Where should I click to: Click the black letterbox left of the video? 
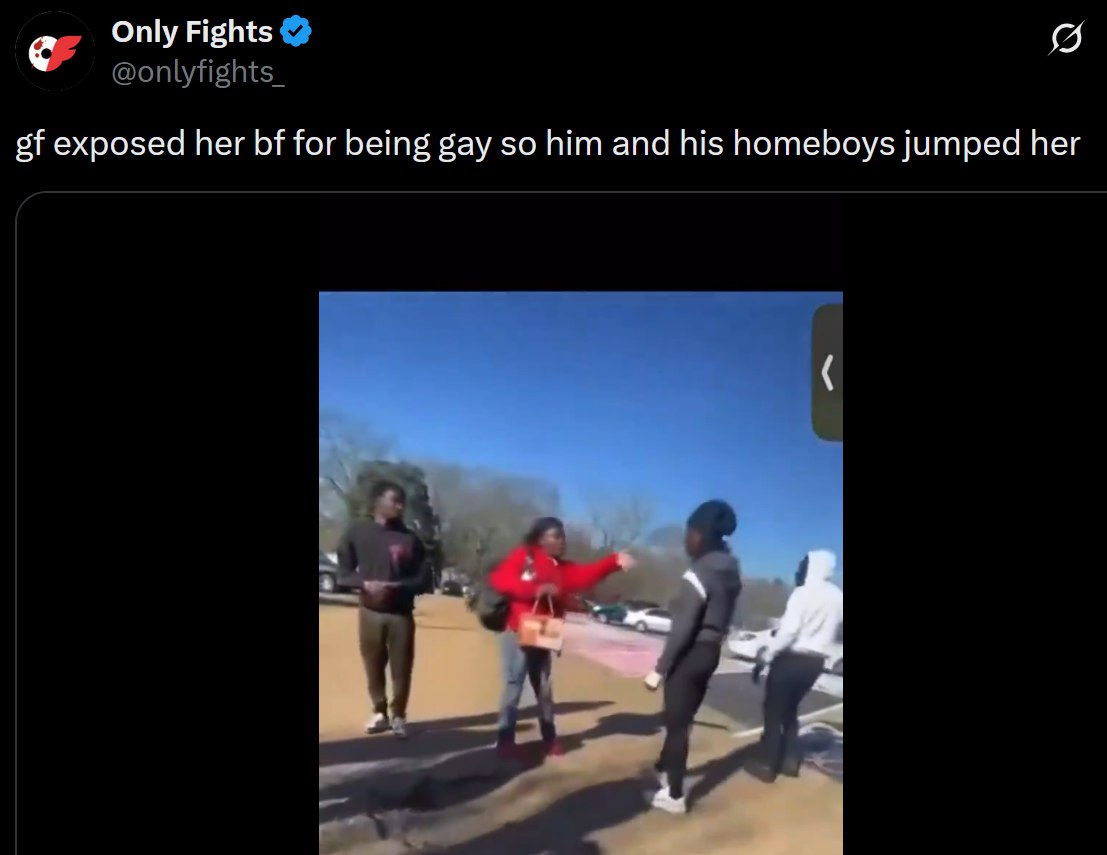click(x=168, y=524)
